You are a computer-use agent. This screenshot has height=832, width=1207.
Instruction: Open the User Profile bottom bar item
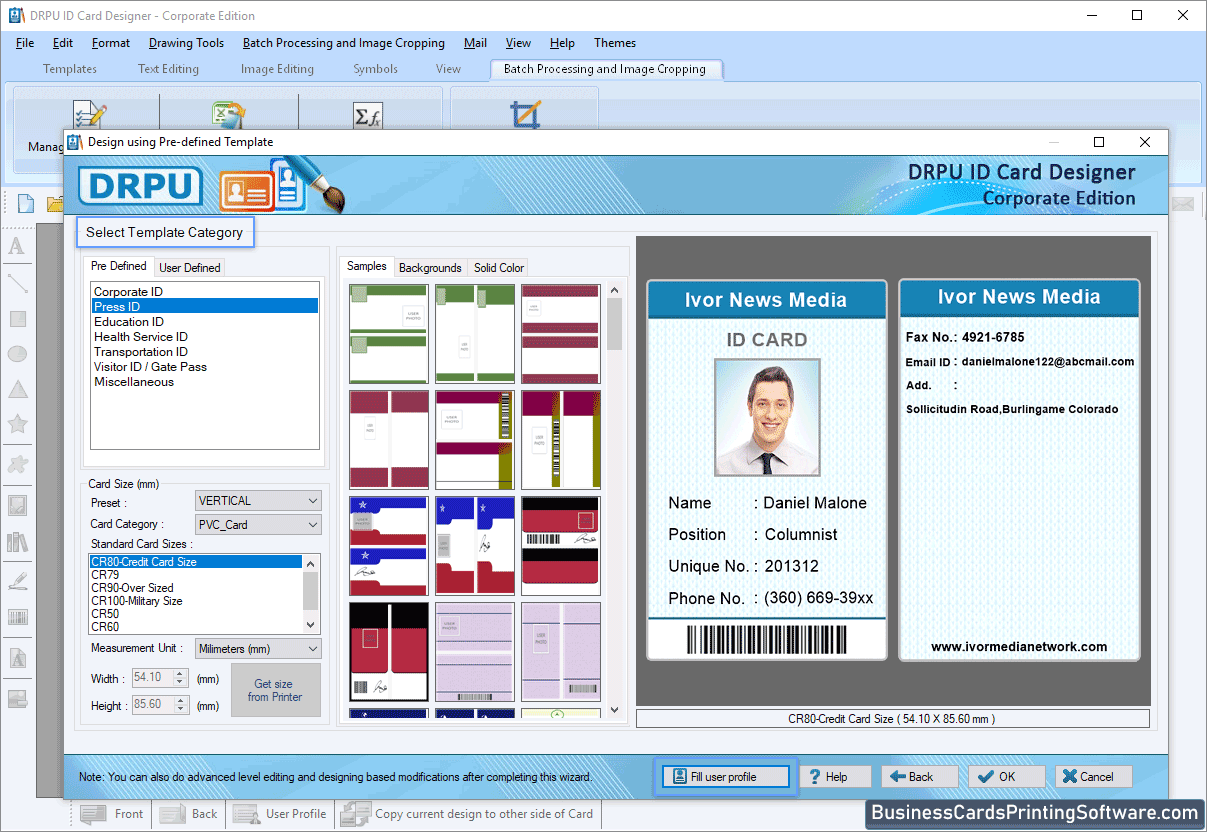click(280, 814)
